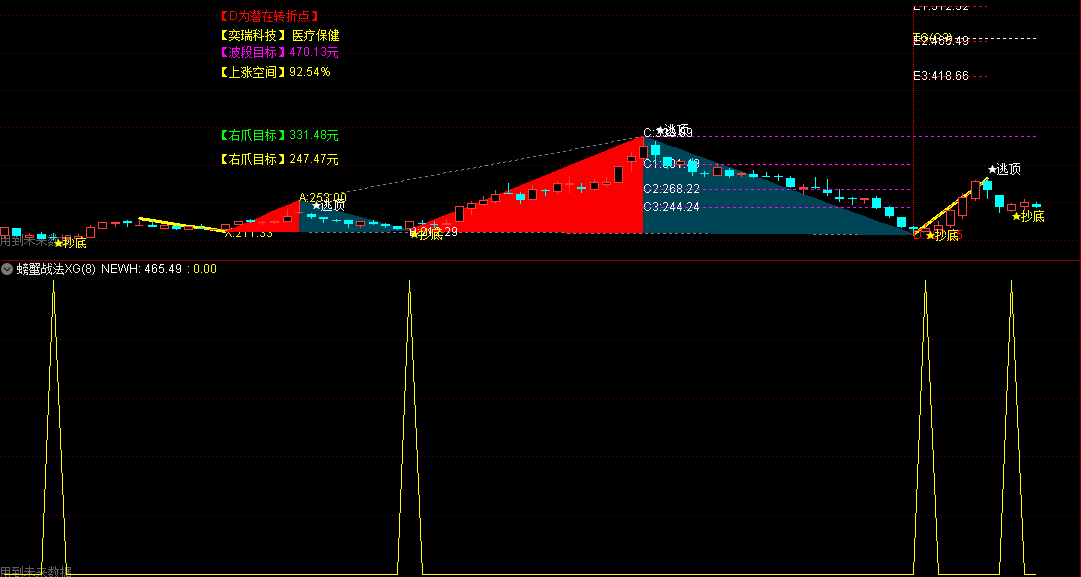The image size is (1081, 577).
Task: Select the C3:244.24 retracement level
Action: click(671, 206)
